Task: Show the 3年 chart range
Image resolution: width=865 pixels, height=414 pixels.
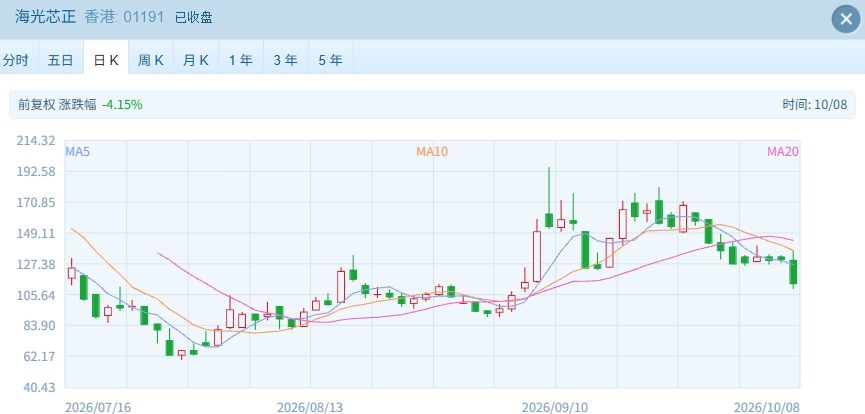Action: pos(286,60)
